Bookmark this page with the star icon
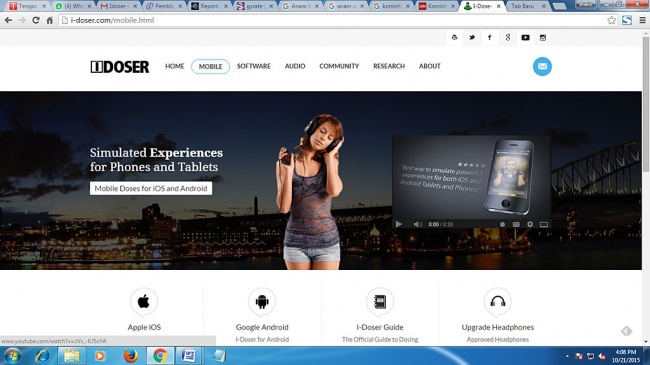 coord(611,20)
